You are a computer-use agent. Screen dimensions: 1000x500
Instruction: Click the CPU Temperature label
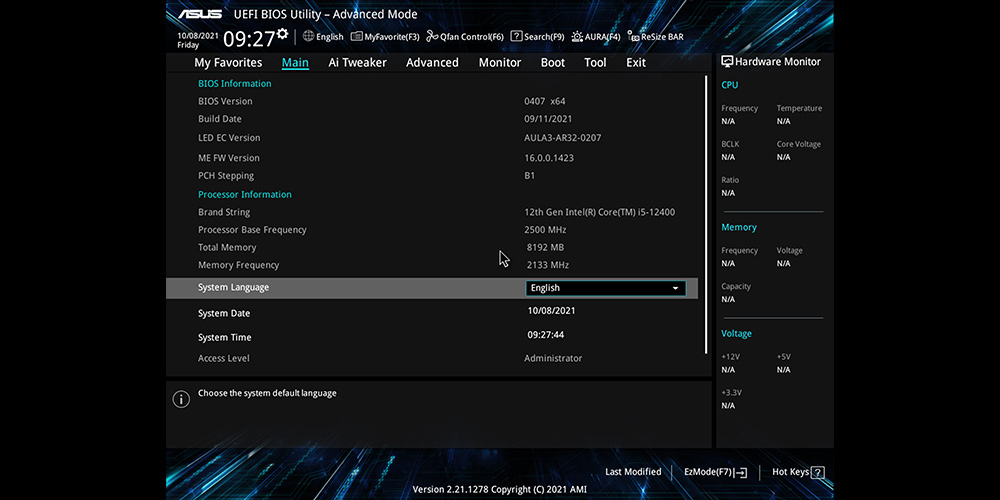[799, 108]
